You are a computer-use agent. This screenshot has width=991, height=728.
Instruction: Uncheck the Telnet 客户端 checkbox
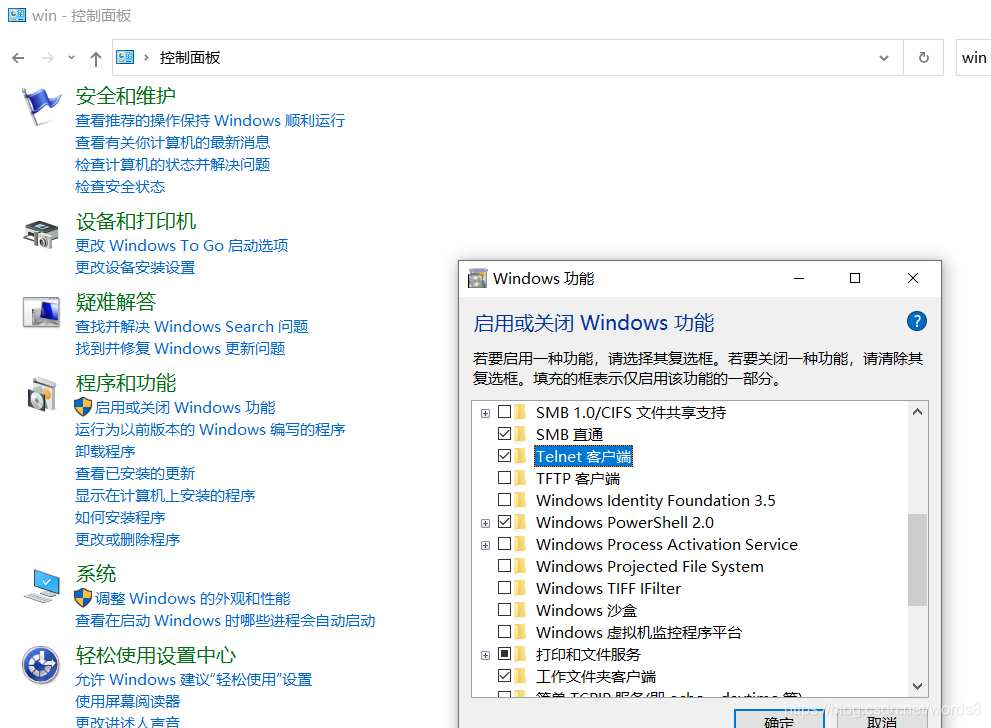[x=504, y=456]
